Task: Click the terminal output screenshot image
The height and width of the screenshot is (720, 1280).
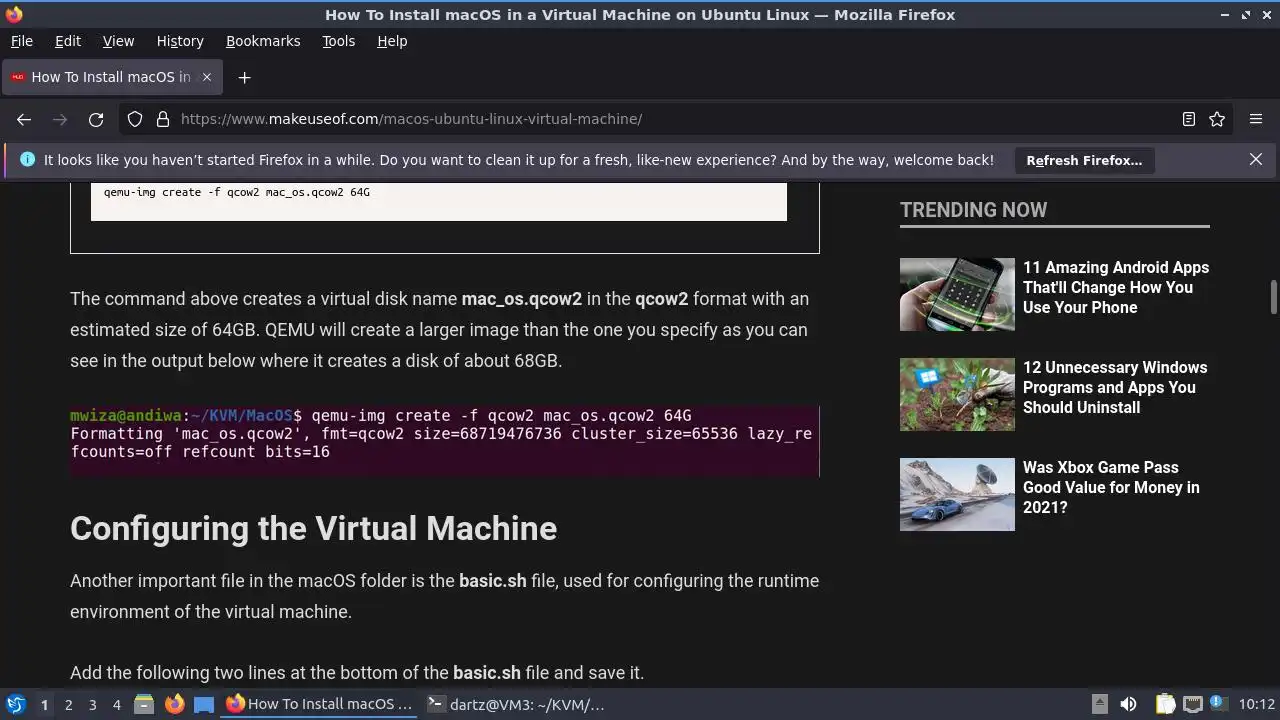Action: 445,440
